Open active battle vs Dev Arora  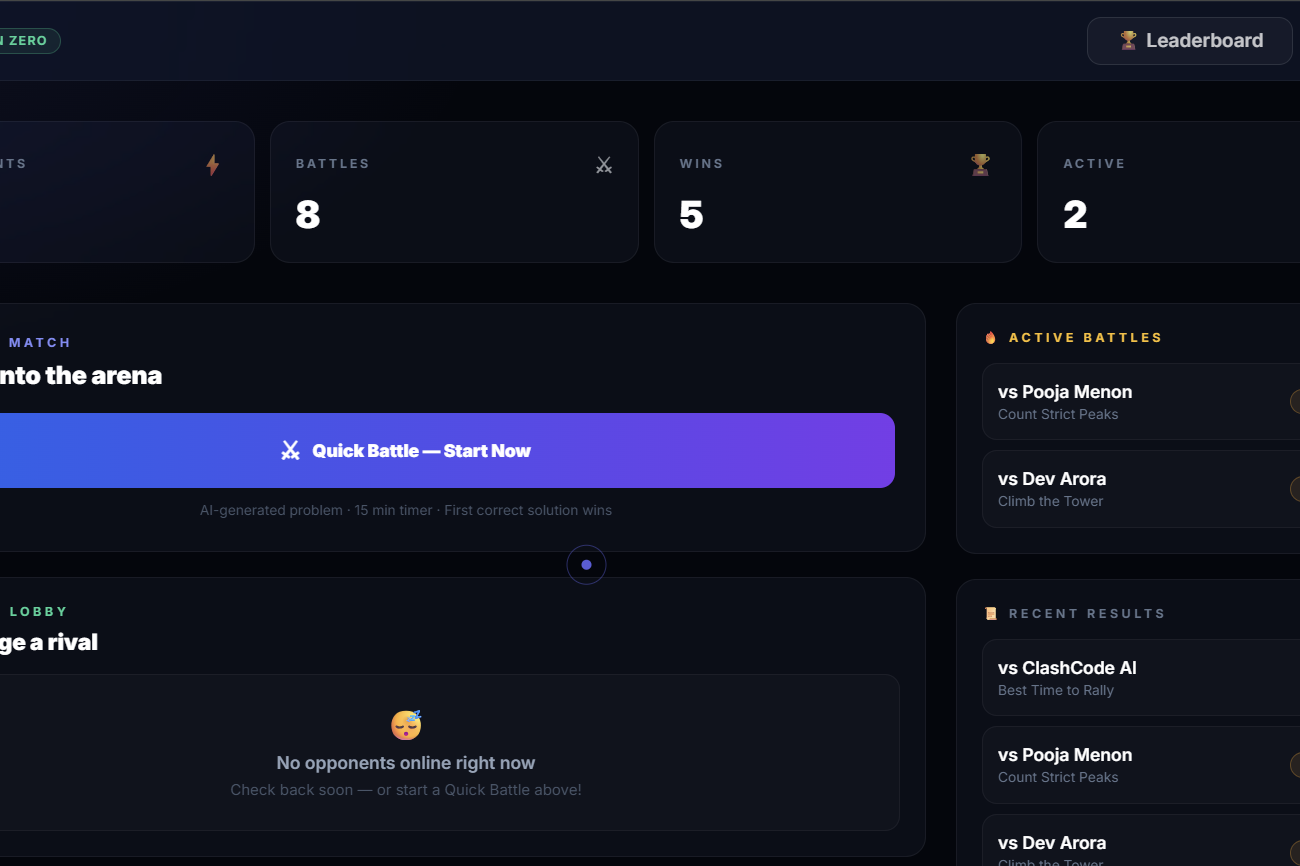tap(1141, 488)
